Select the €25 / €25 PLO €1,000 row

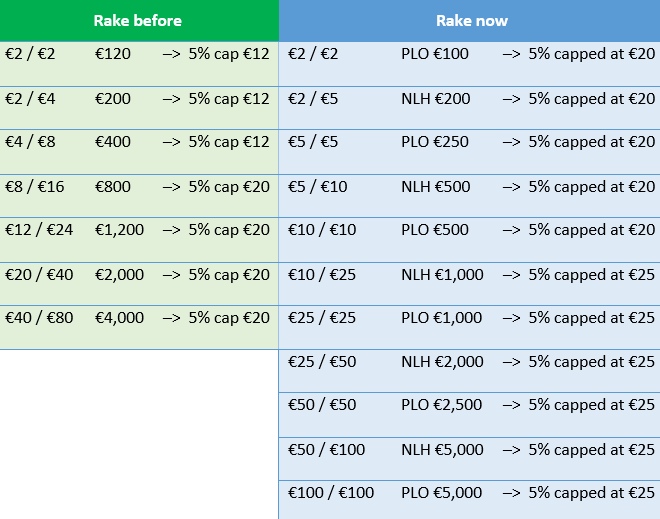[471, 318]
